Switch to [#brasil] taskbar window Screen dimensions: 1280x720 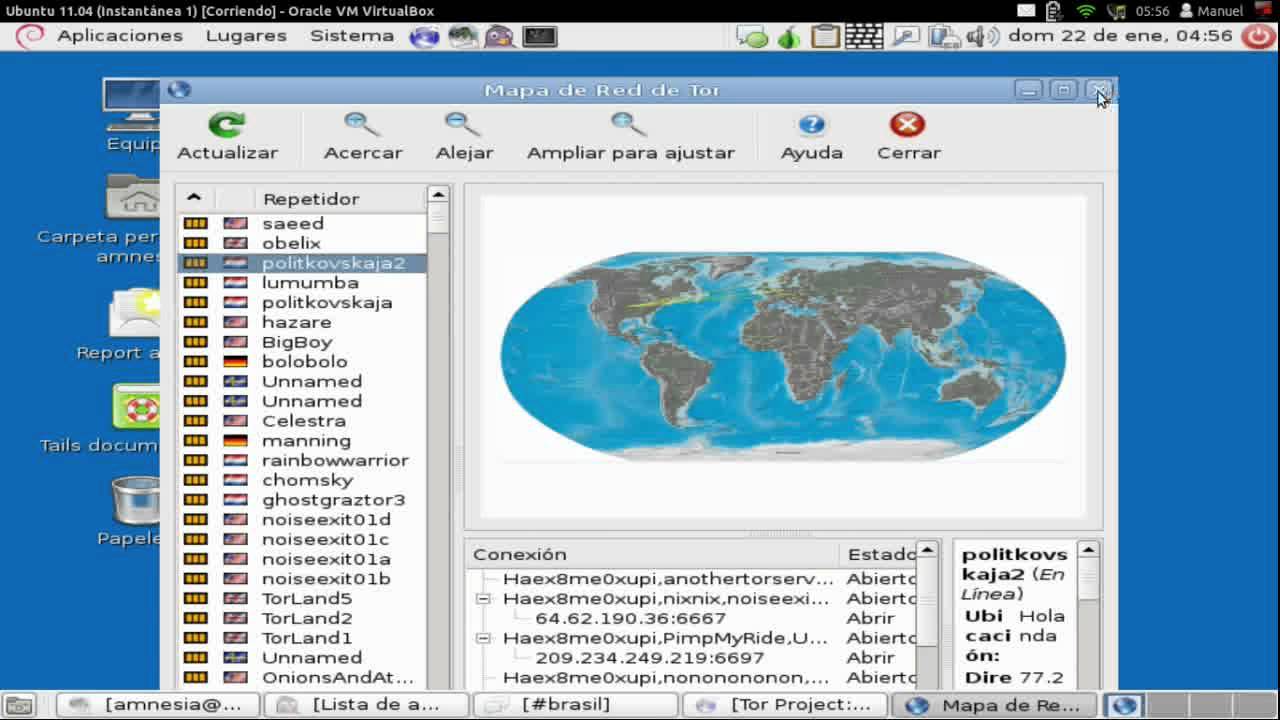[576, 705]
